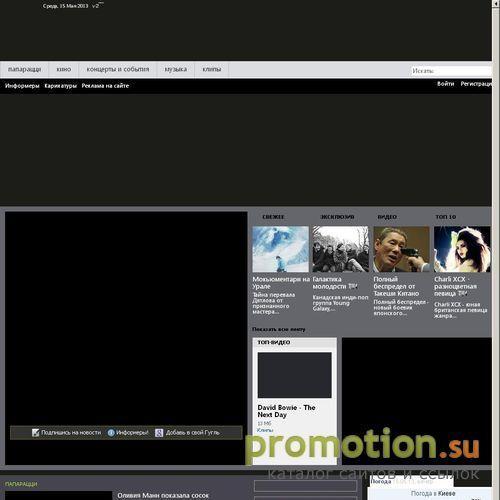Open the snowy Урал article thumbnail
Screen dimensions: 500x500
coord(281,249)
